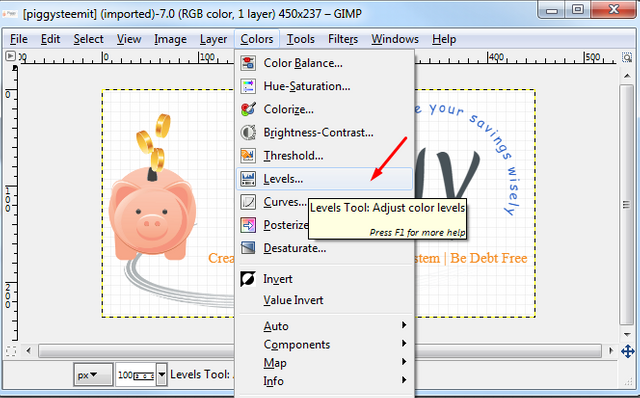Open the Select menu
This screenshot has width=640, height=398.
tap(88, 39)
